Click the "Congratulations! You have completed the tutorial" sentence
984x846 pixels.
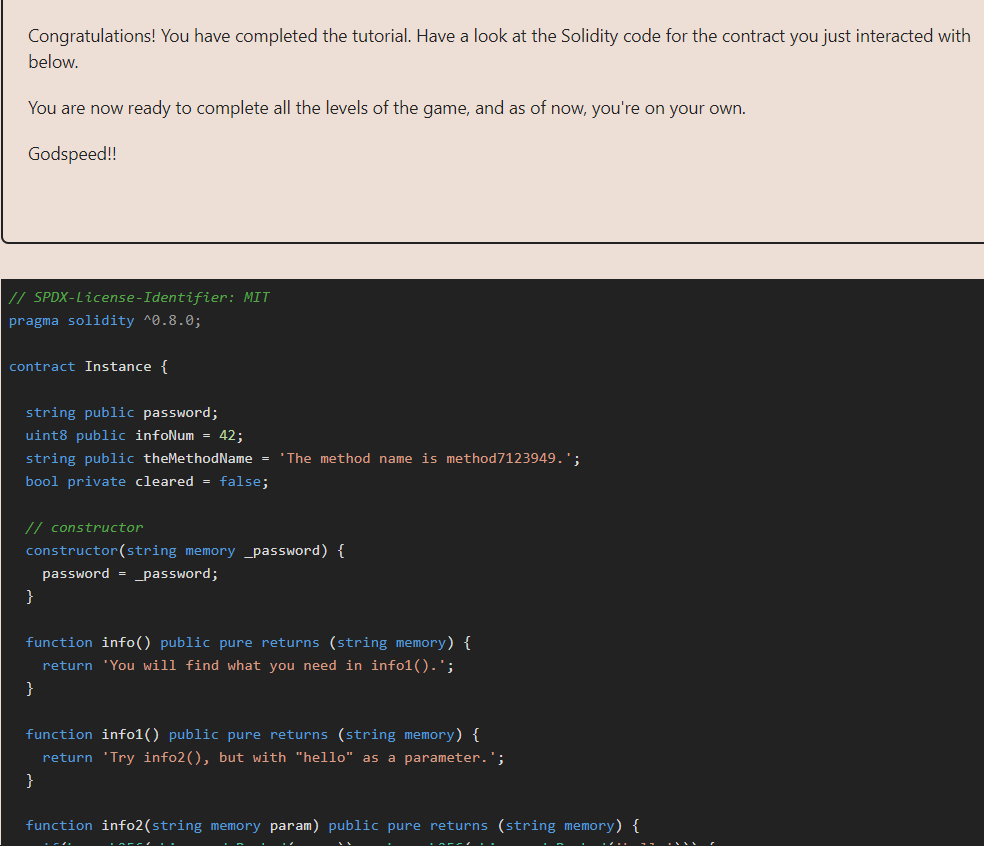pos(220,36)
